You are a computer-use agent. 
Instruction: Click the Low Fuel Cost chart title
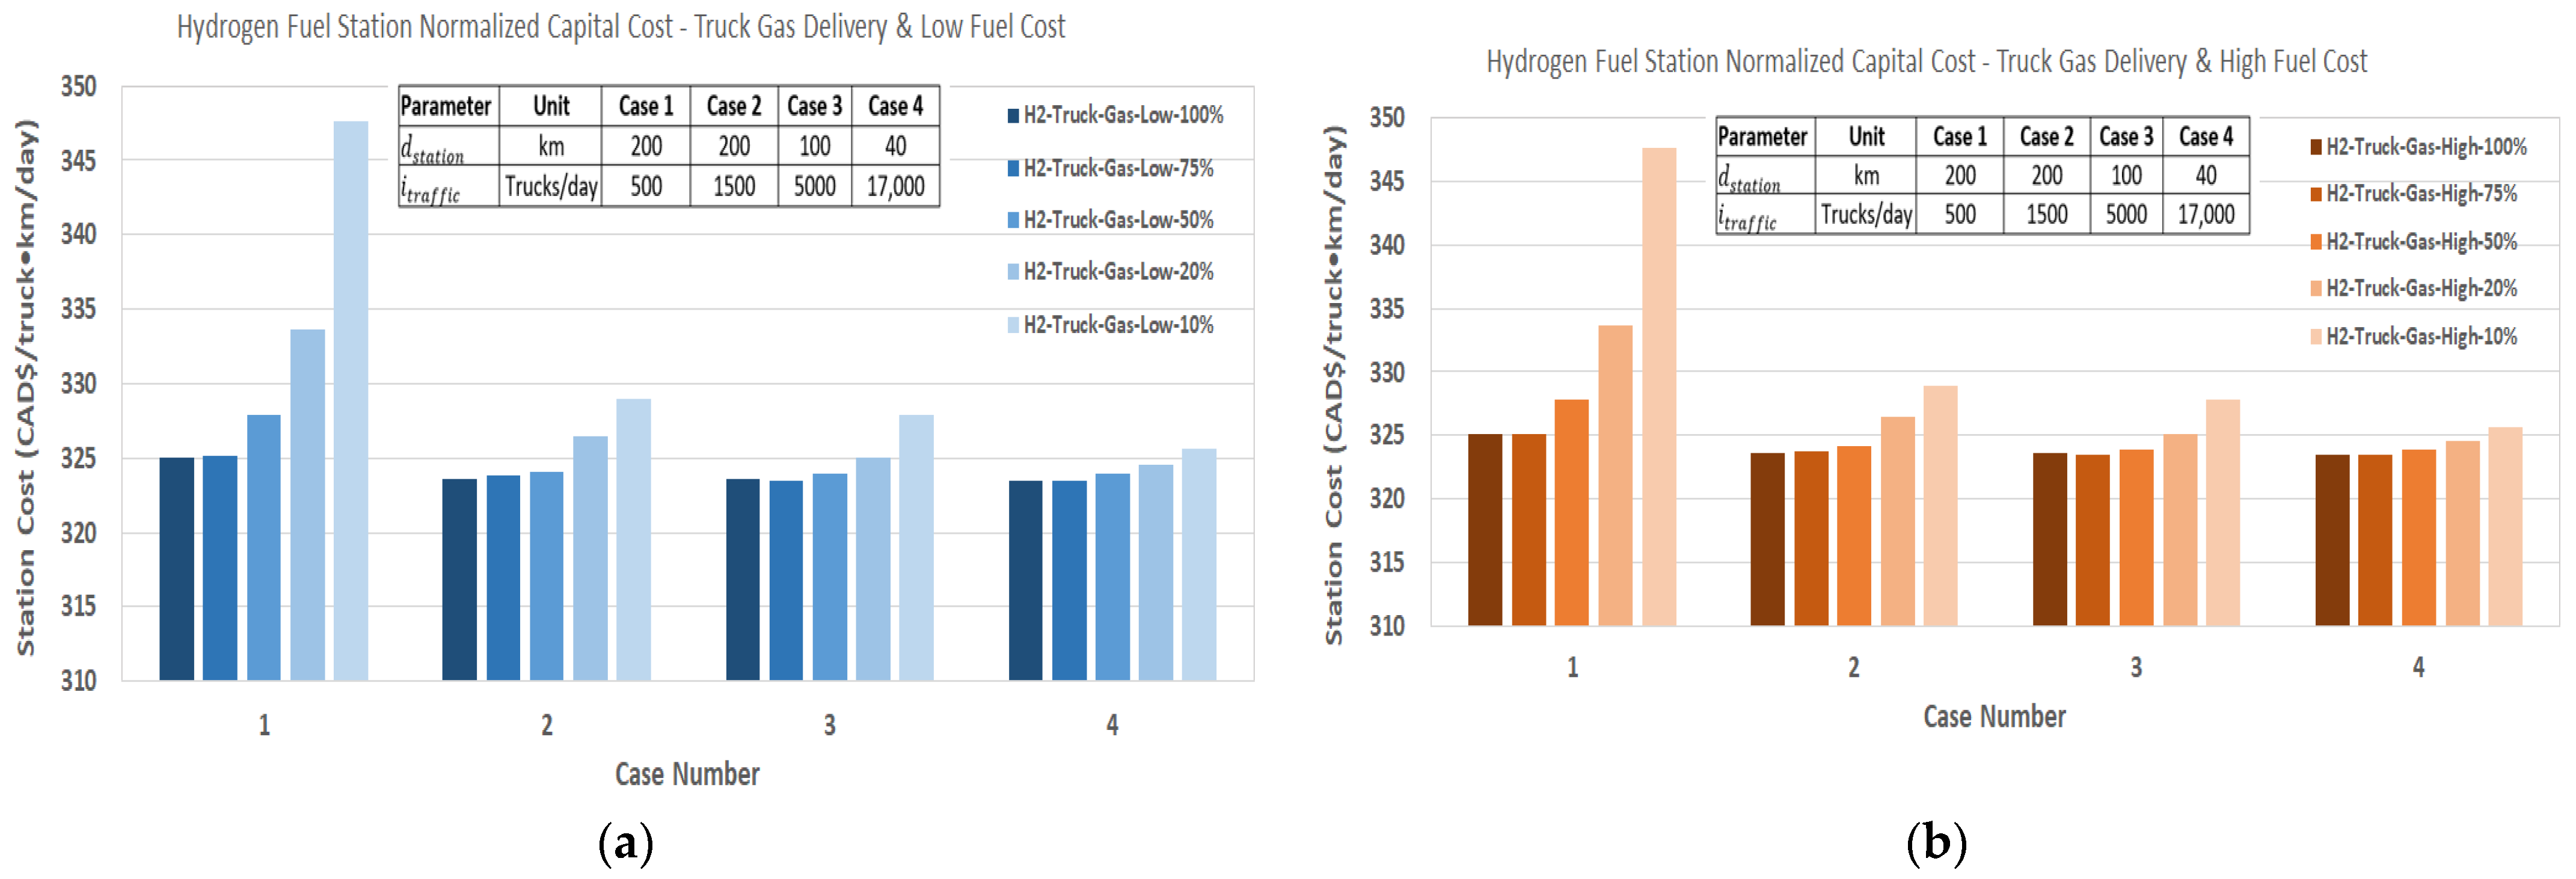tap(621, 27)
